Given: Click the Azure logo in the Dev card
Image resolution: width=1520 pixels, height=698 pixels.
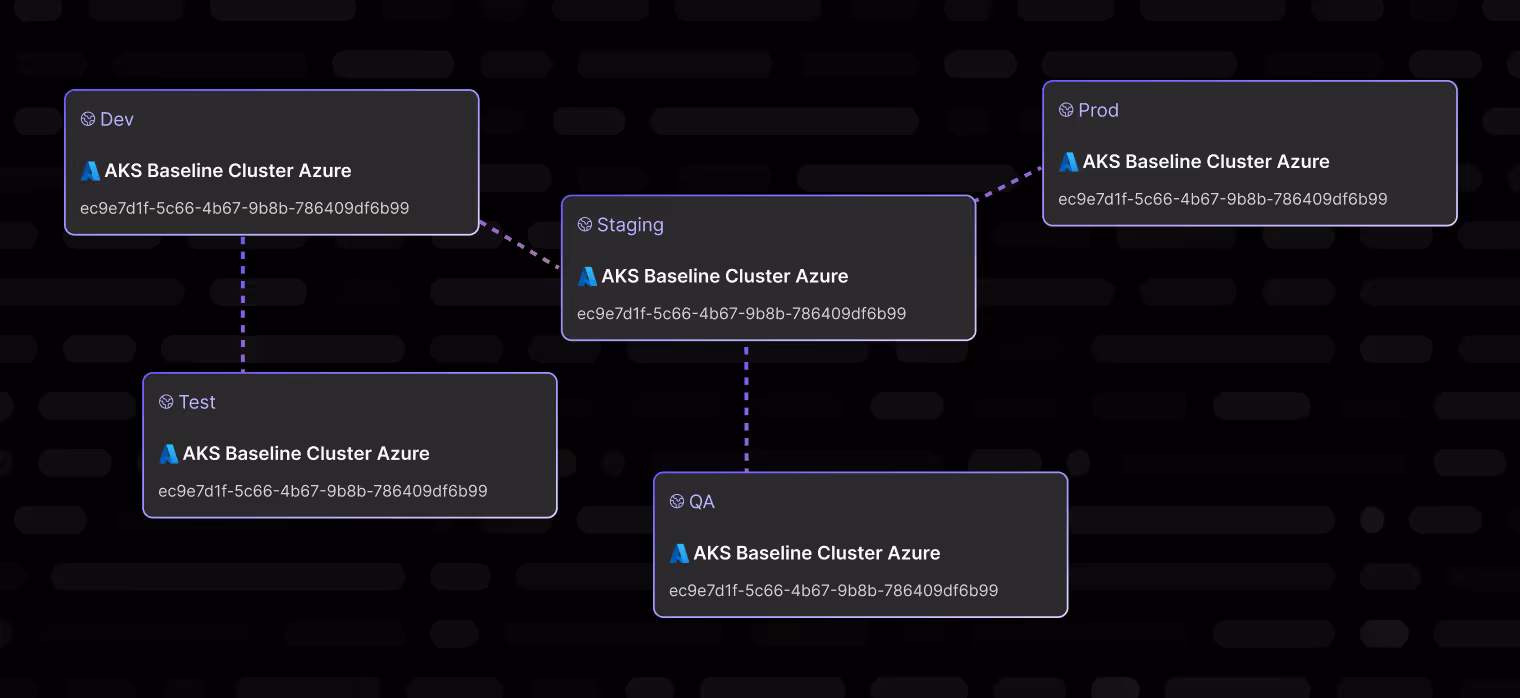Looking at the screenshot, I should pyautogui.click(x=91, y=171).
